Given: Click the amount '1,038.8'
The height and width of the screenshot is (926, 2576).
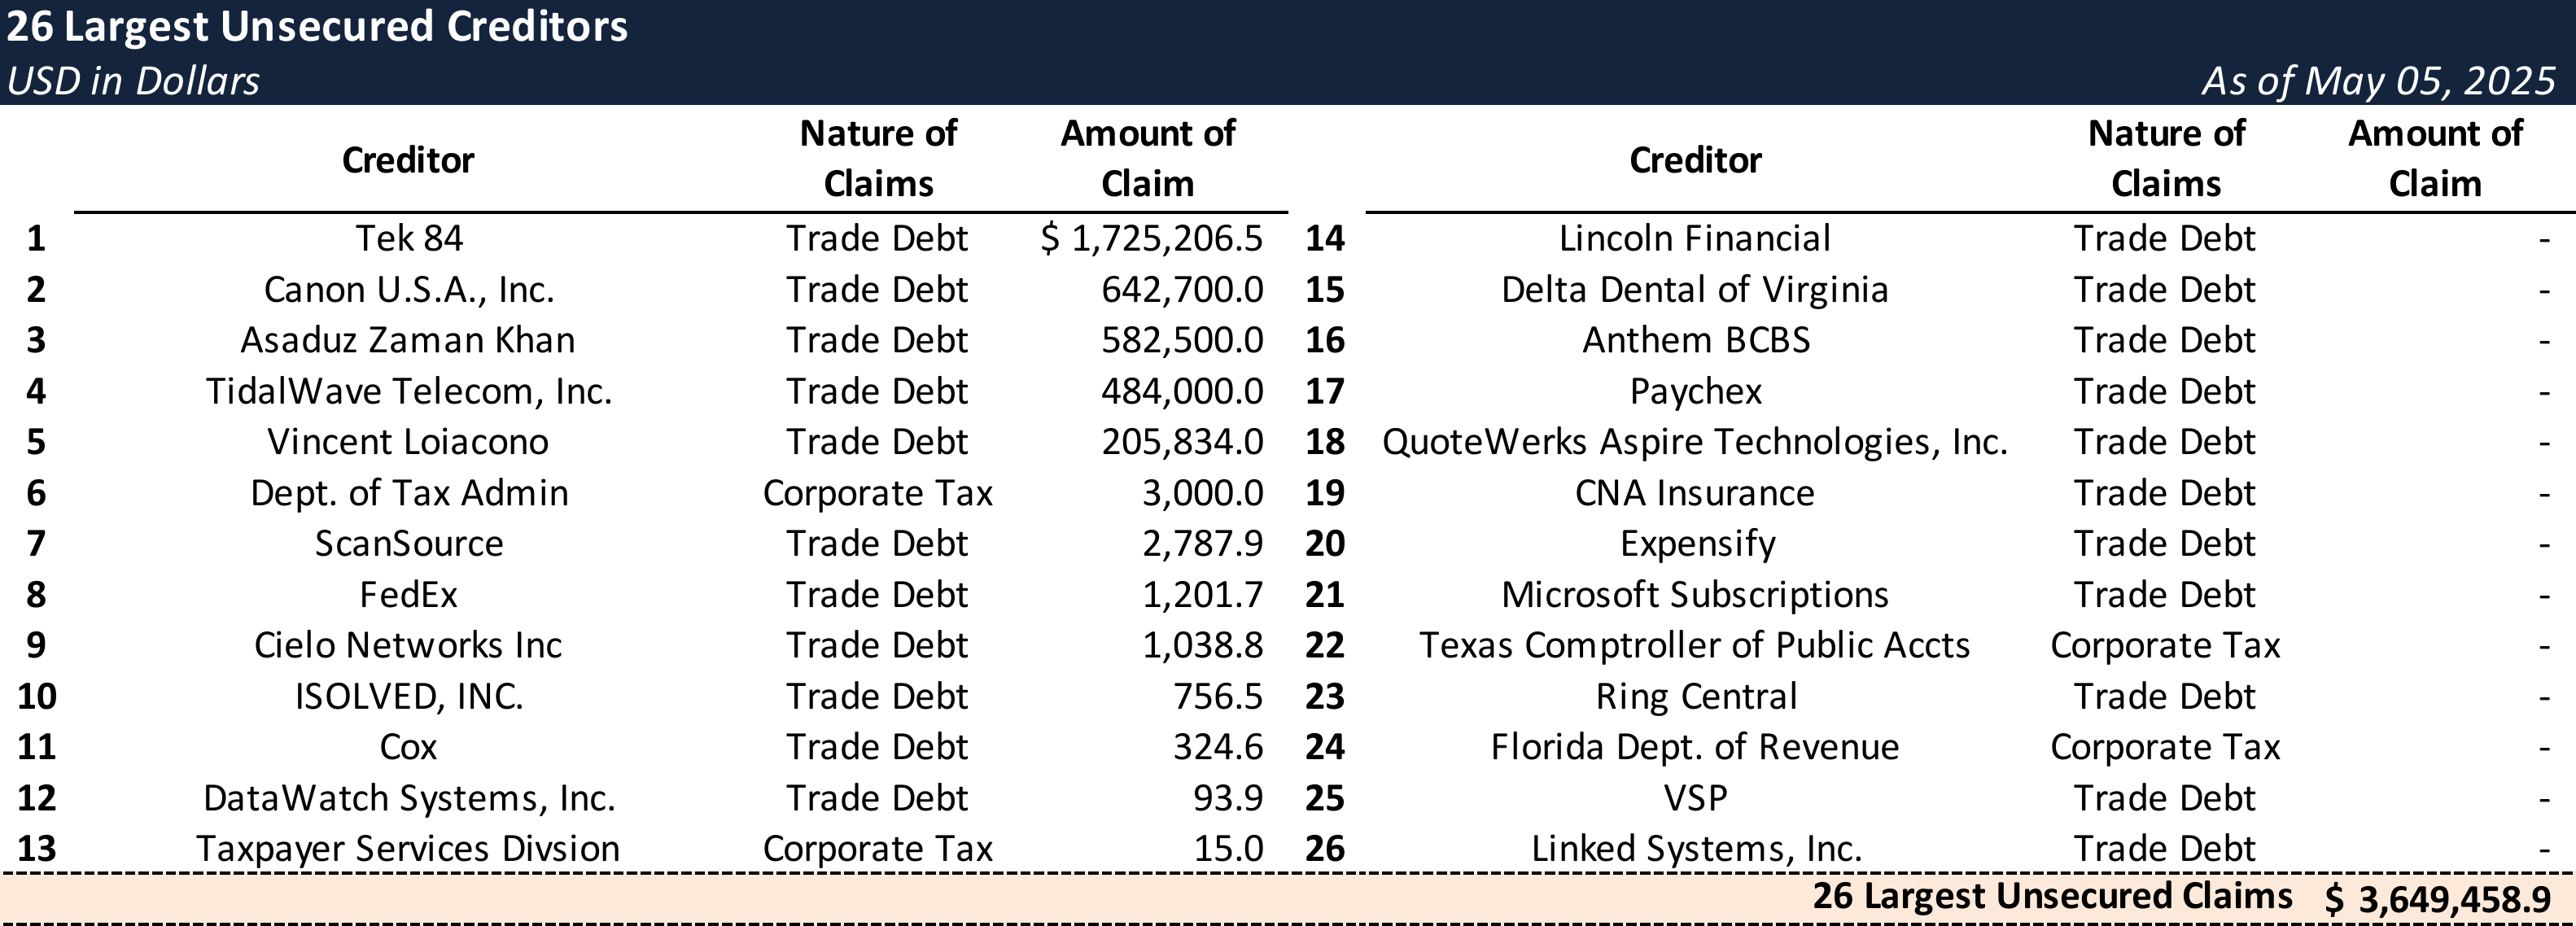Looking at the screenshot, I should click(1203, 645).
